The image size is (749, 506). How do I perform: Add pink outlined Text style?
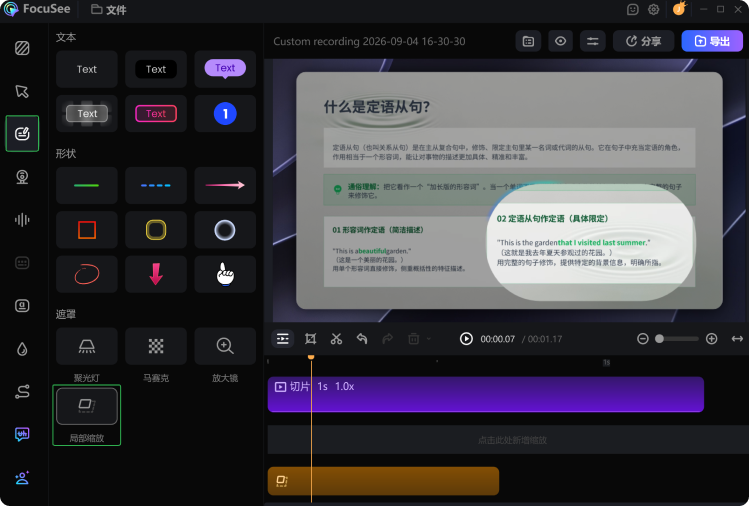pos(156,114)
